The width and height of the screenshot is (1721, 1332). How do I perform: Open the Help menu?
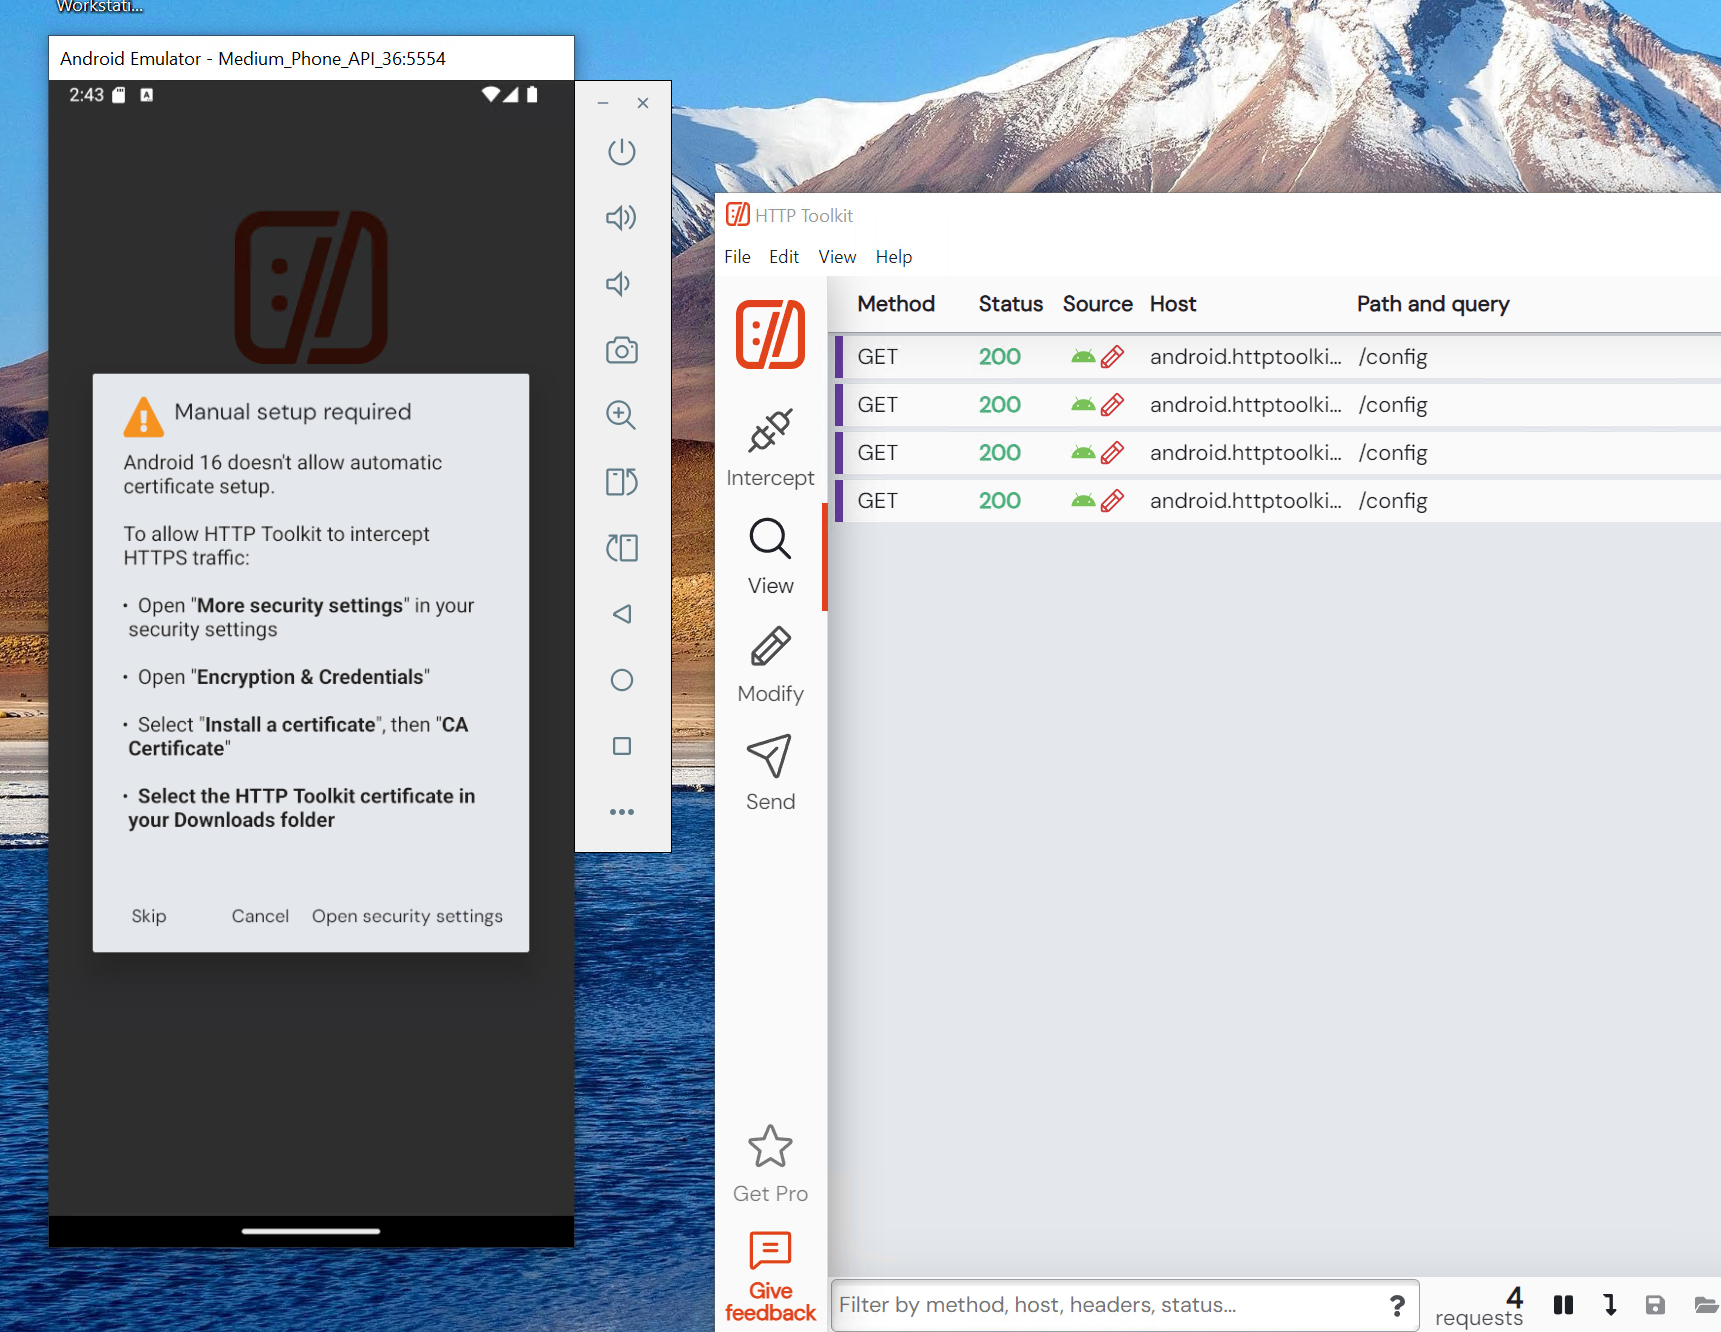click(893, 257)
